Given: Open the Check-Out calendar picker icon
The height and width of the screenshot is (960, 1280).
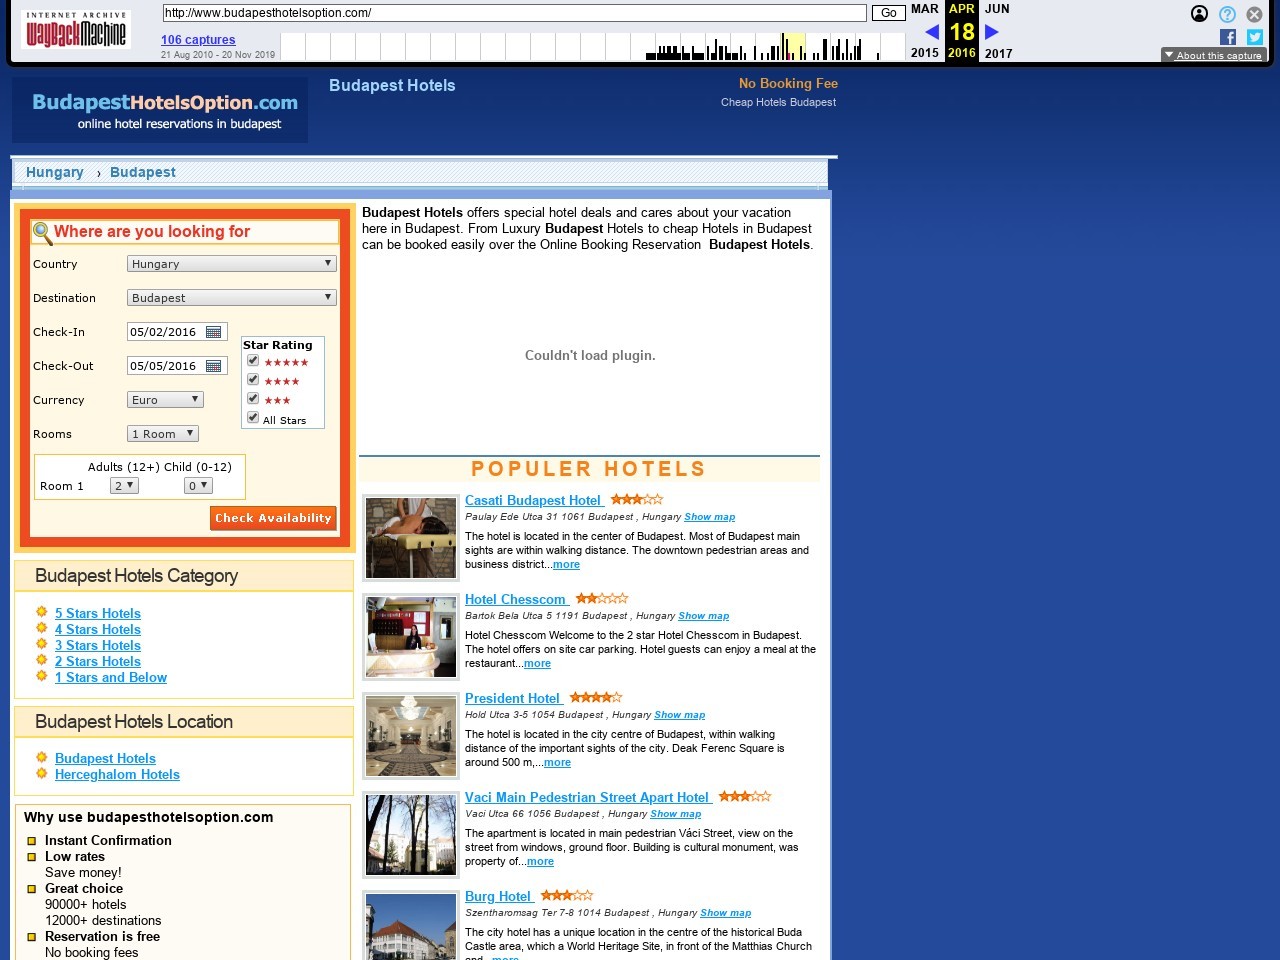Looking at the screenshot, I should [x=213, y=366].
